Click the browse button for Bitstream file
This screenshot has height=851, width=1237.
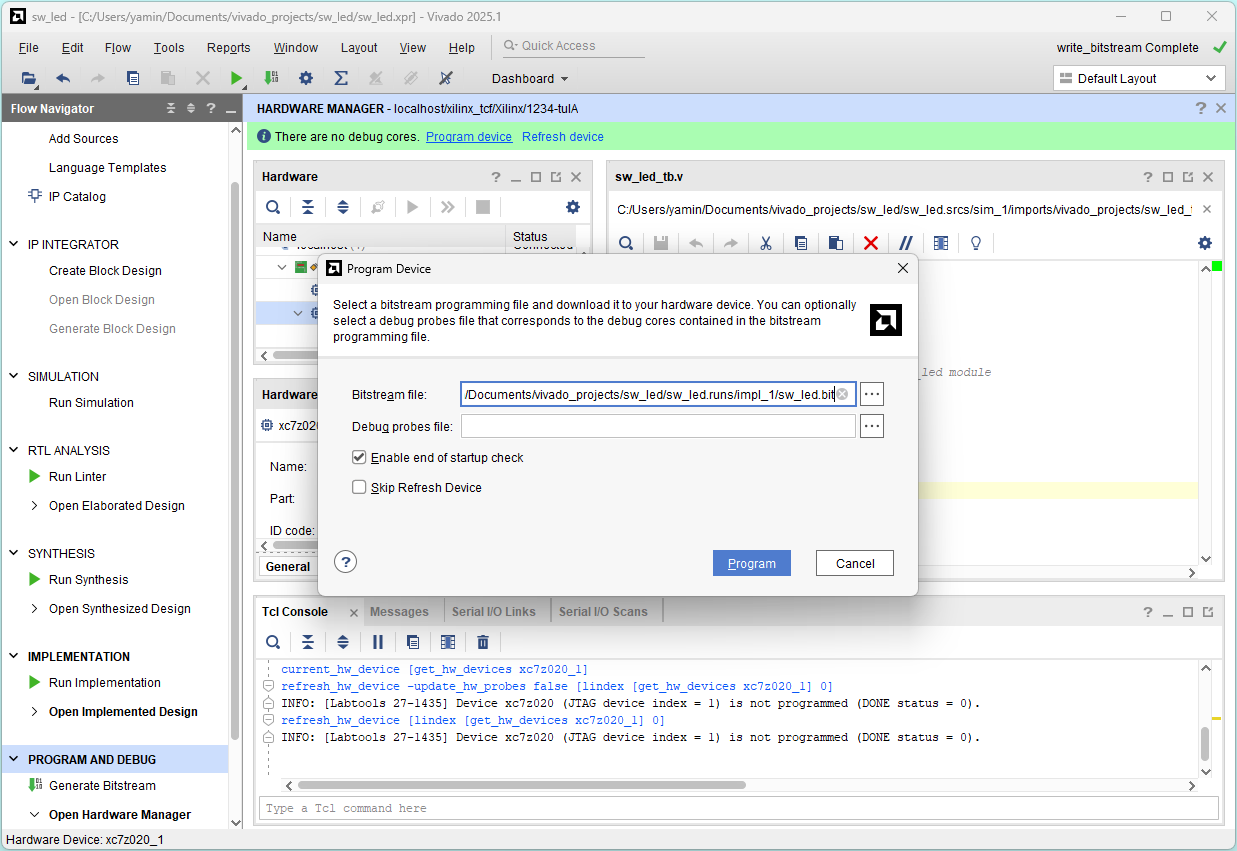pyautogui.click(x=872, y=395)
